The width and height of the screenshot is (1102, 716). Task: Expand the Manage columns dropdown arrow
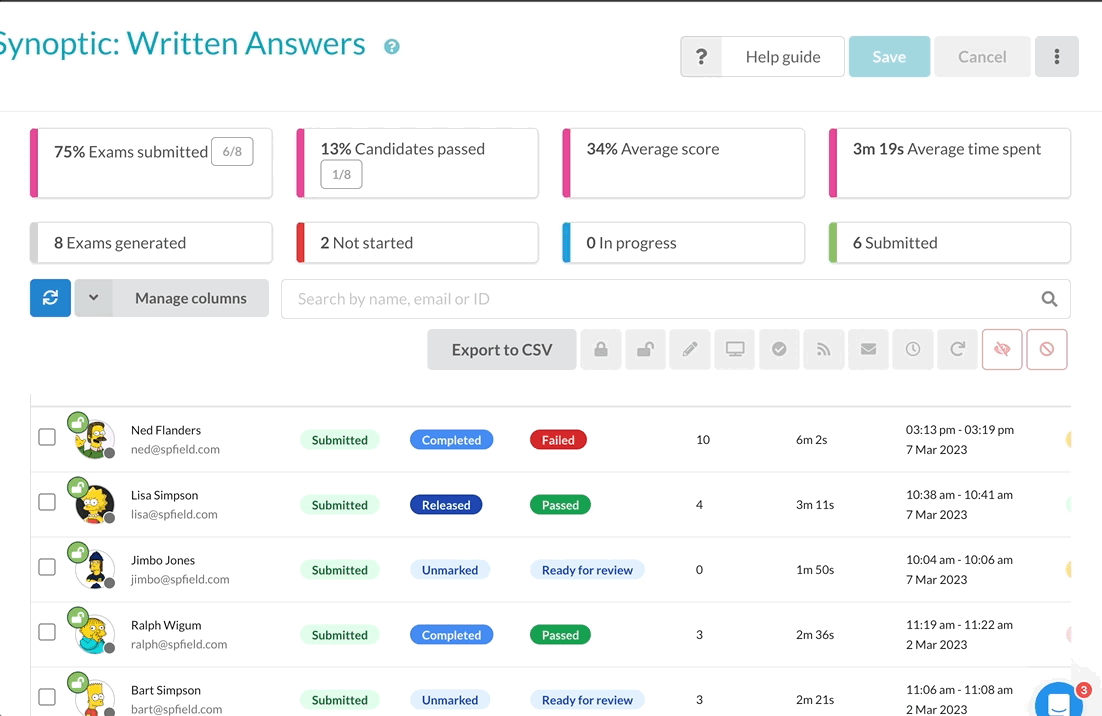94,298
